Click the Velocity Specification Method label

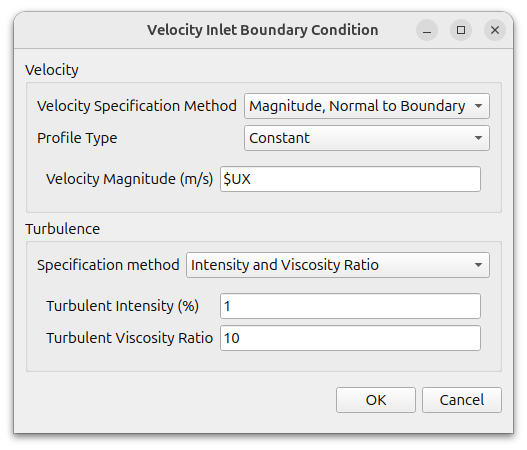point(137,106)
